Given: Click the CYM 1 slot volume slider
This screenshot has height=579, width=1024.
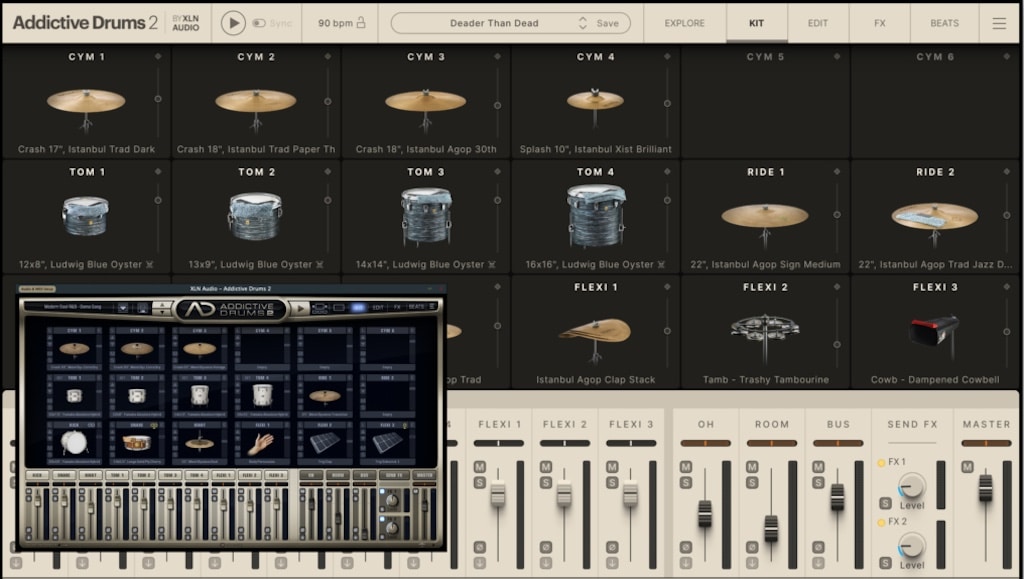Looking at the screenshot, I should click(x=158, y=101).
